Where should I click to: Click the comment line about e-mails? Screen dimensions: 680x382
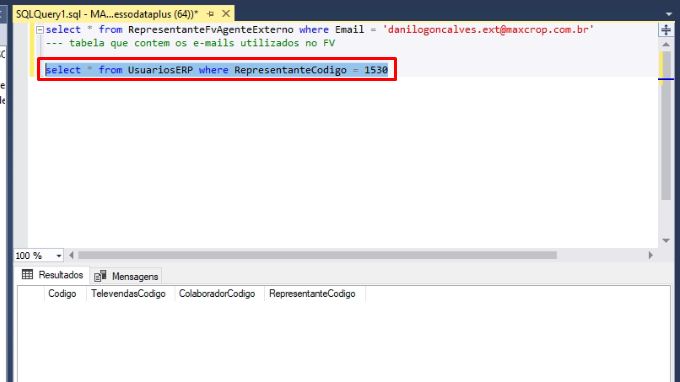point(190,43)
